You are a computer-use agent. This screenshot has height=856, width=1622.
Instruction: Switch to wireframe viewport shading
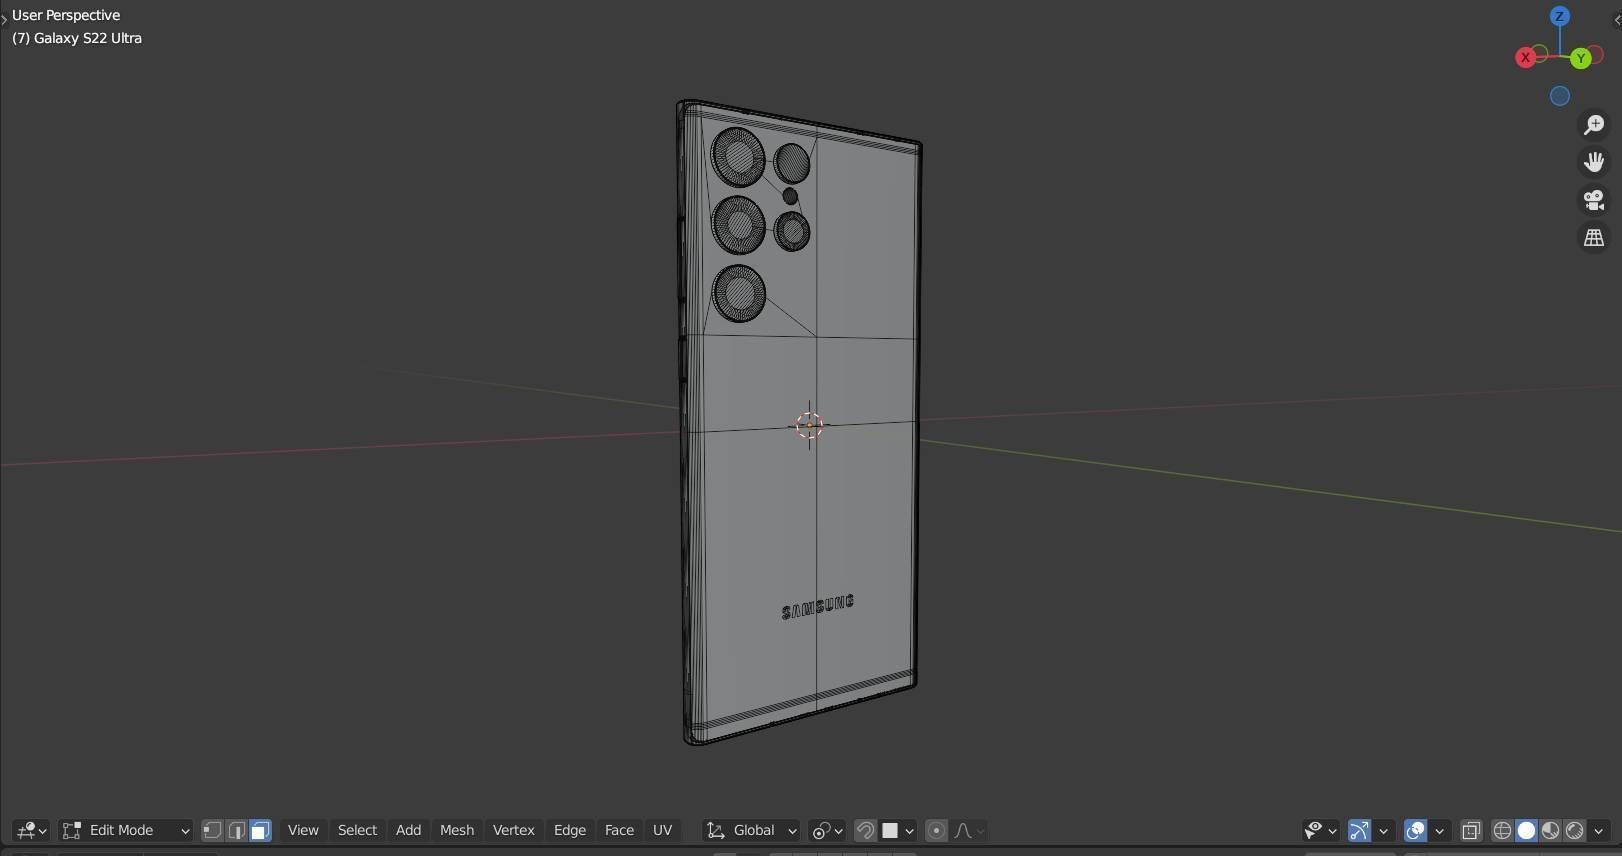pos(1502,830)
